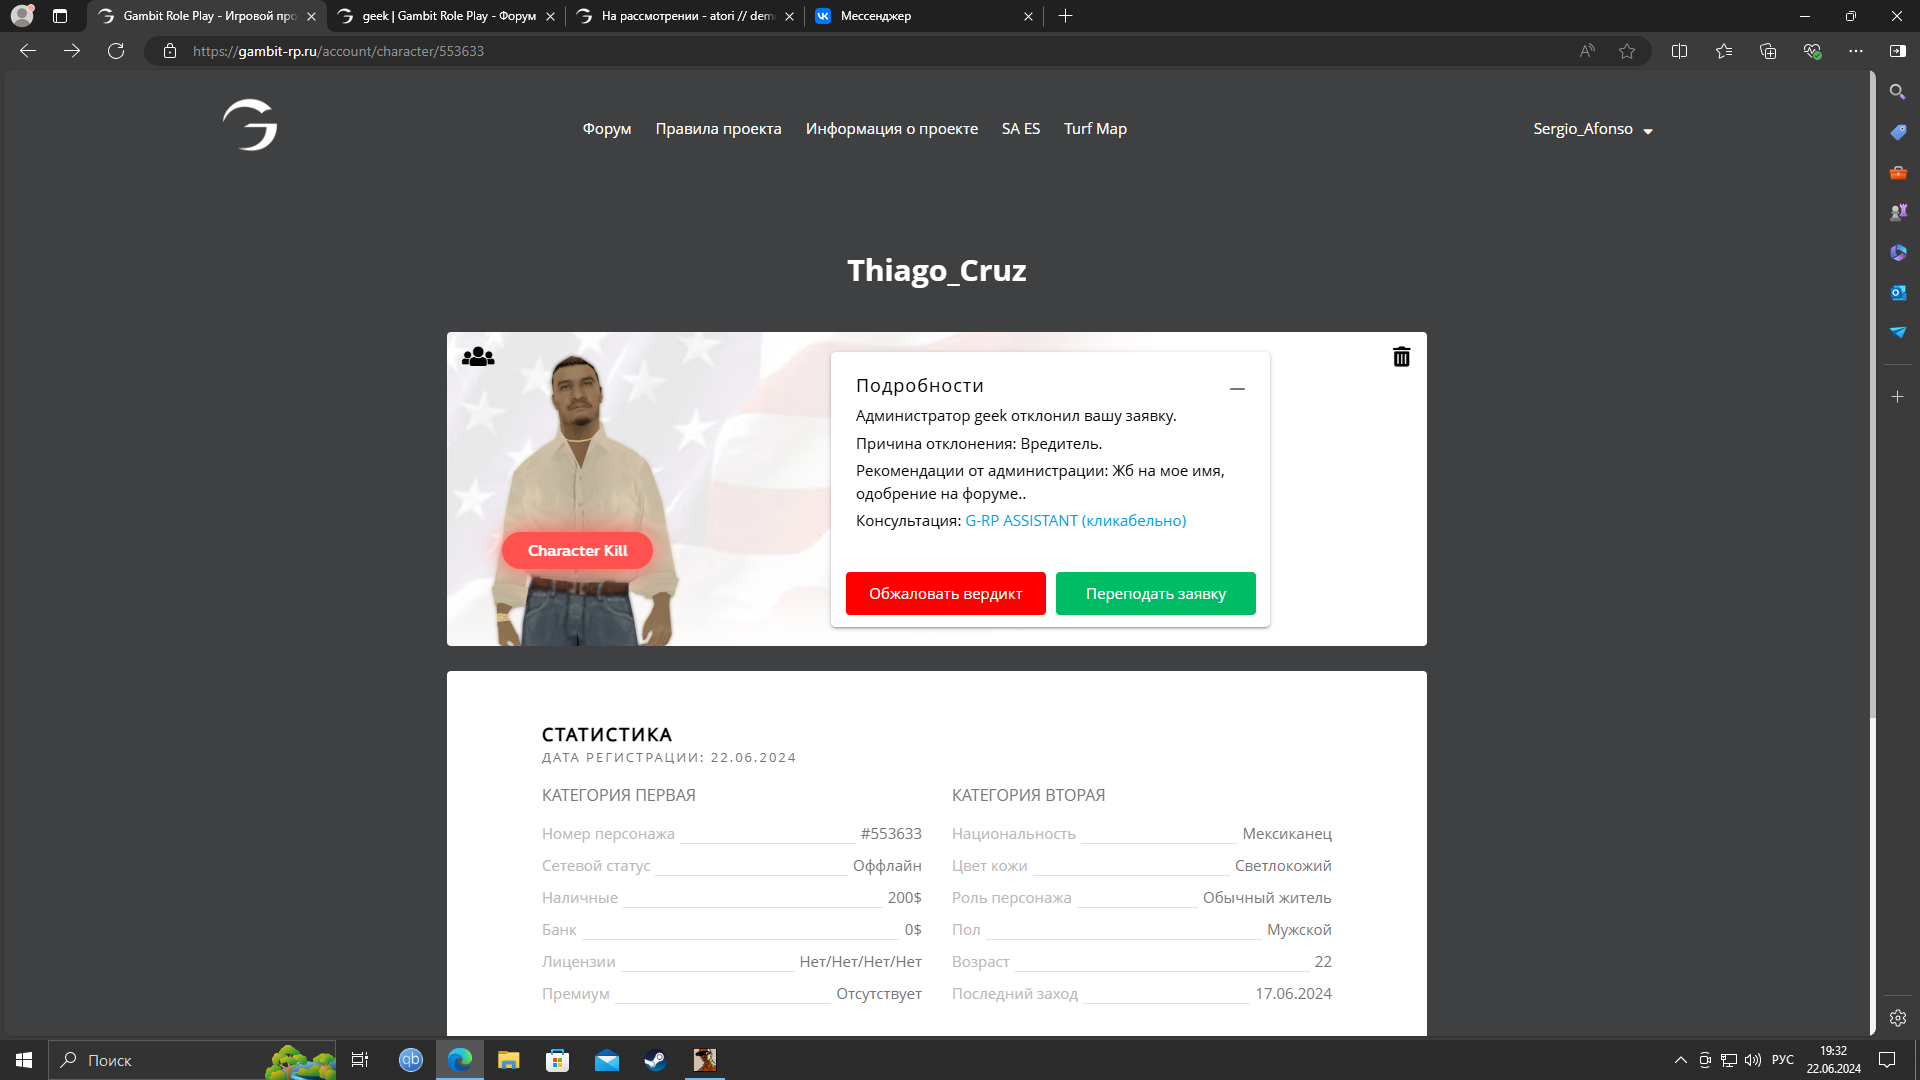Click the Gambit G logo
The width and height of the screenshot is (1920, 1080).
(250, 126)
